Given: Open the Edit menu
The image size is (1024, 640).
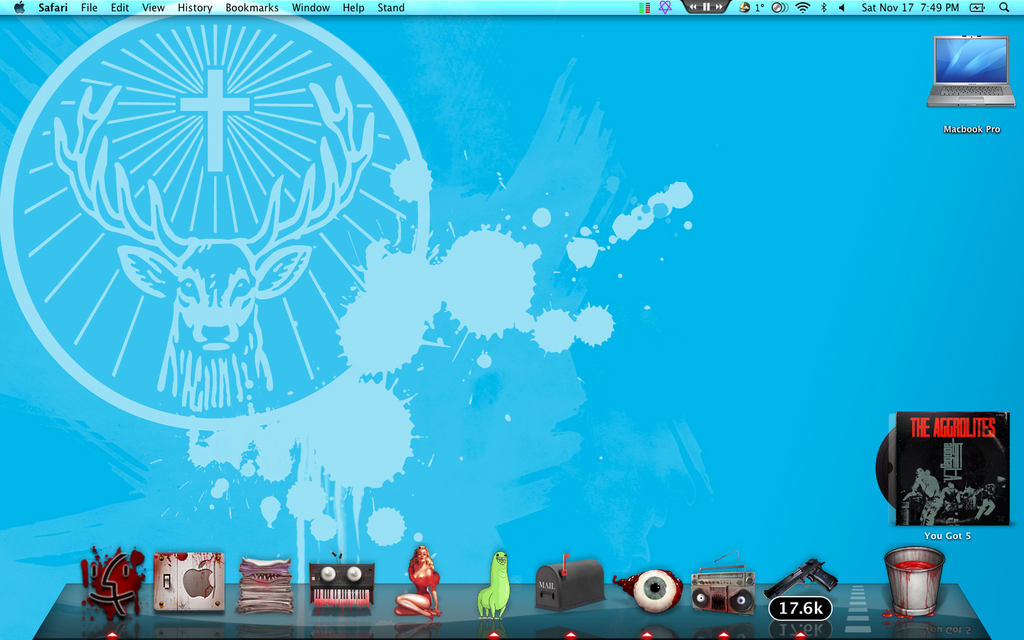Looking at the screenshot, I should (x=120, y=8).
